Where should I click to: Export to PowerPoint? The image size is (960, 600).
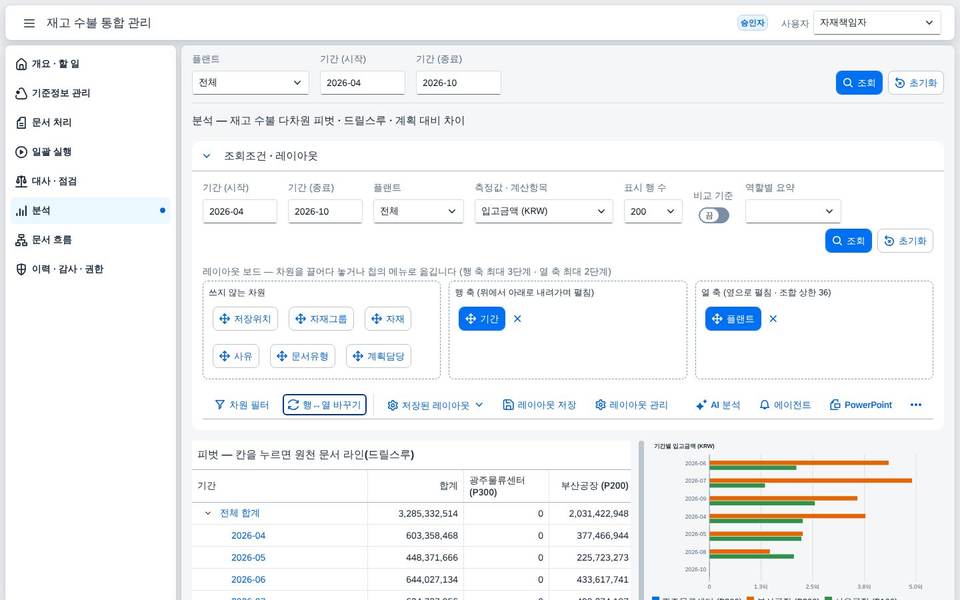click(861, 405)
